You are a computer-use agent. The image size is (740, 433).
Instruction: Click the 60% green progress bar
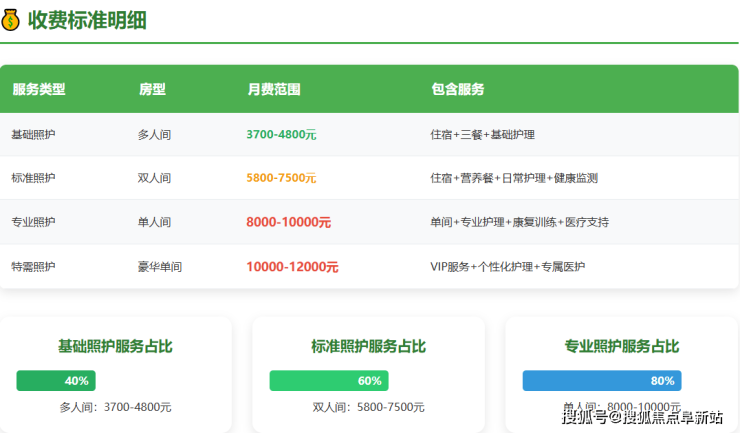pyautogui.click(x=328, y=381)
